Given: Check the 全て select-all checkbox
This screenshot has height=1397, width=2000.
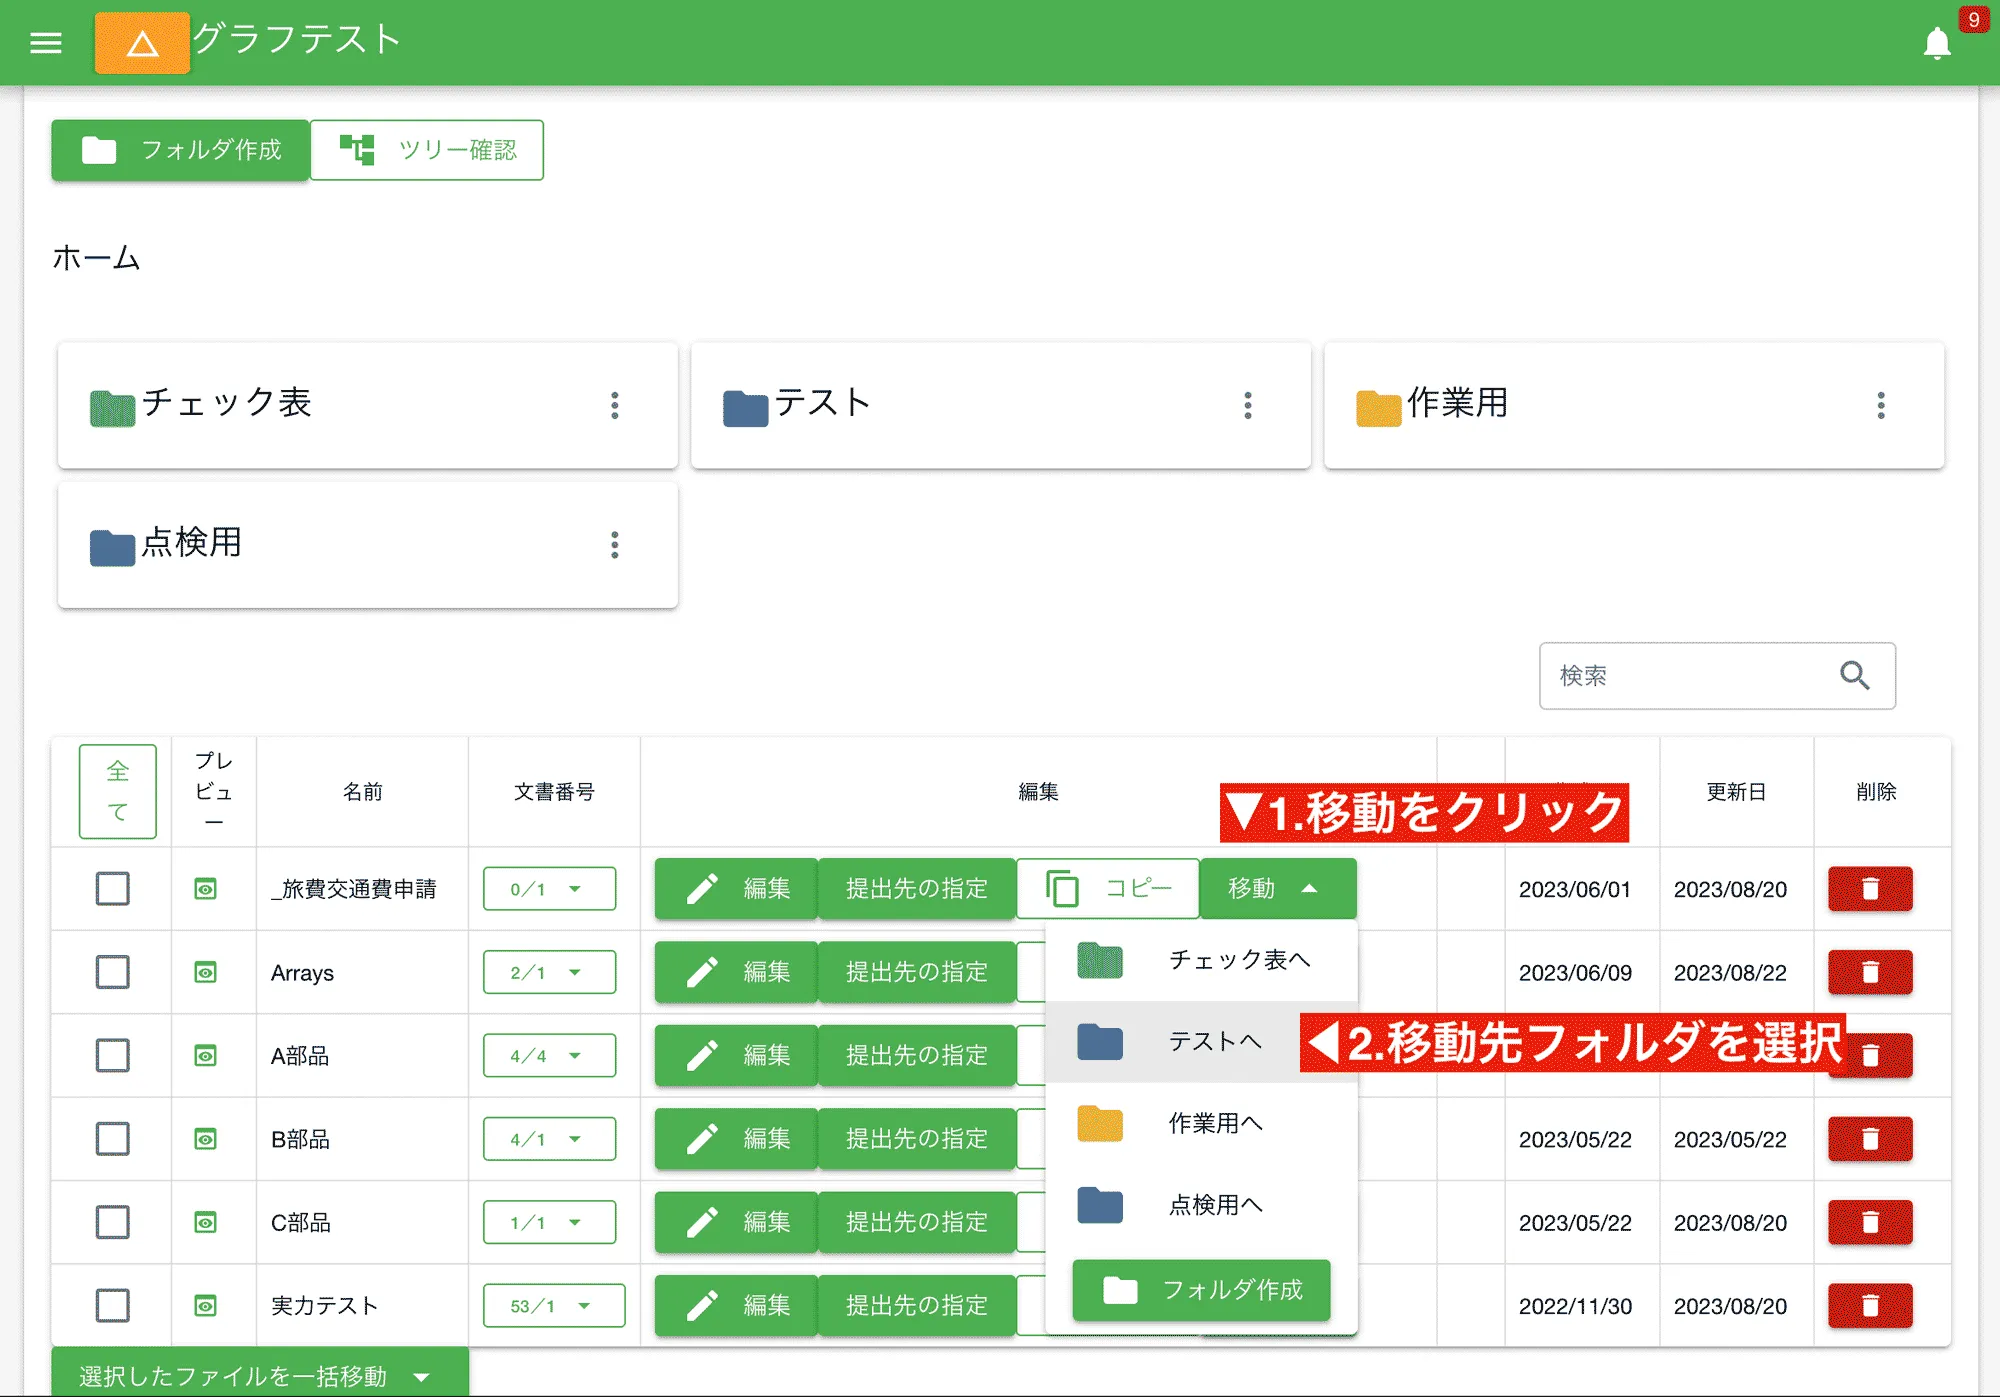Looking at the screenshot, I should [x=118, y=791].
